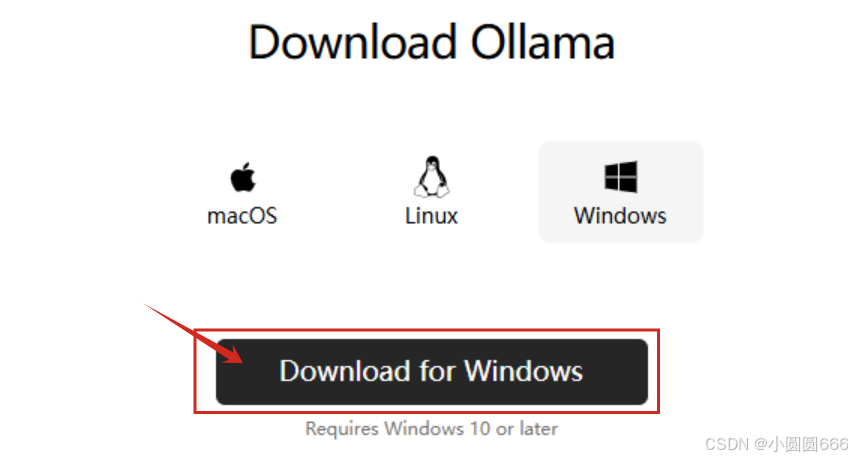Screen dimensions: 852x459
Task: Click the Download for Windows button
Action: pyautogui.click(x=431, y=372)
